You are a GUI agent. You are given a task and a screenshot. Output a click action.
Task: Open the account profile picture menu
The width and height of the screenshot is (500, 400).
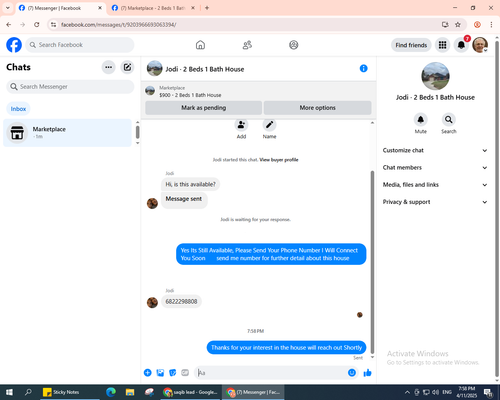(480, 45)
